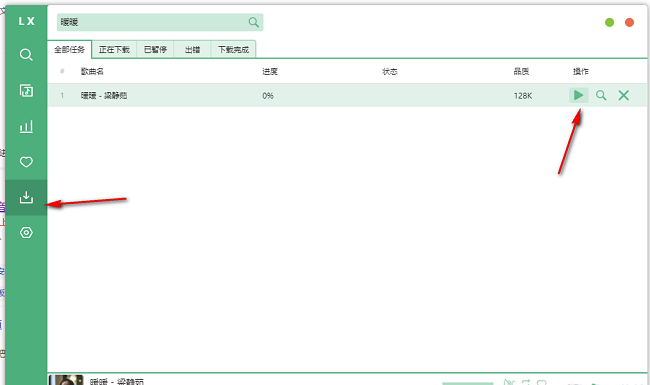Switch to the 下载完成 tab
Viewport: 650px width, 385px height.
[233, 50]
